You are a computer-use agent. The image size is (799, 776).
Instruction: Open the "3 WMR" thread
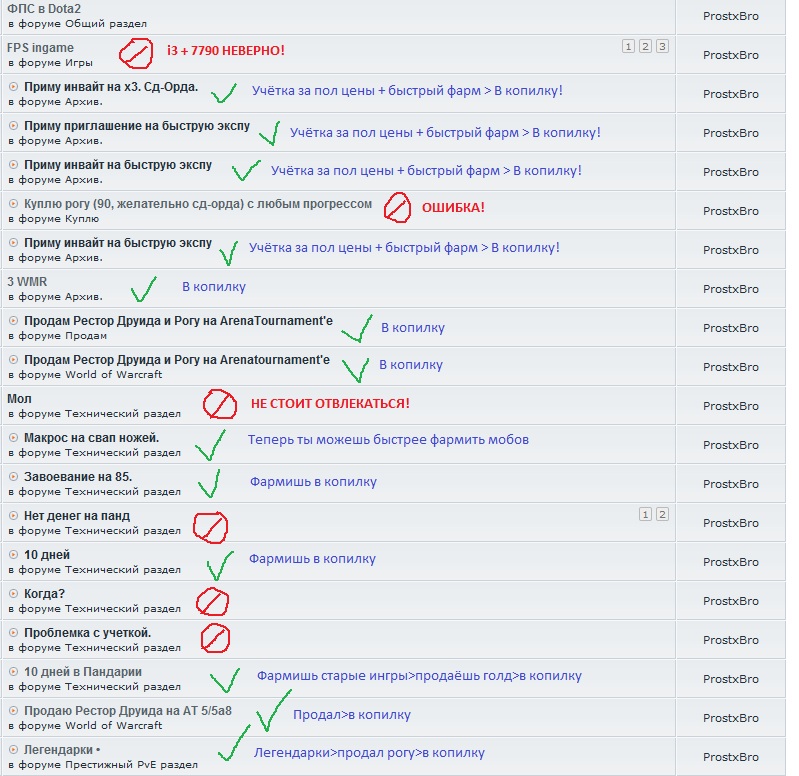(27, 282)
